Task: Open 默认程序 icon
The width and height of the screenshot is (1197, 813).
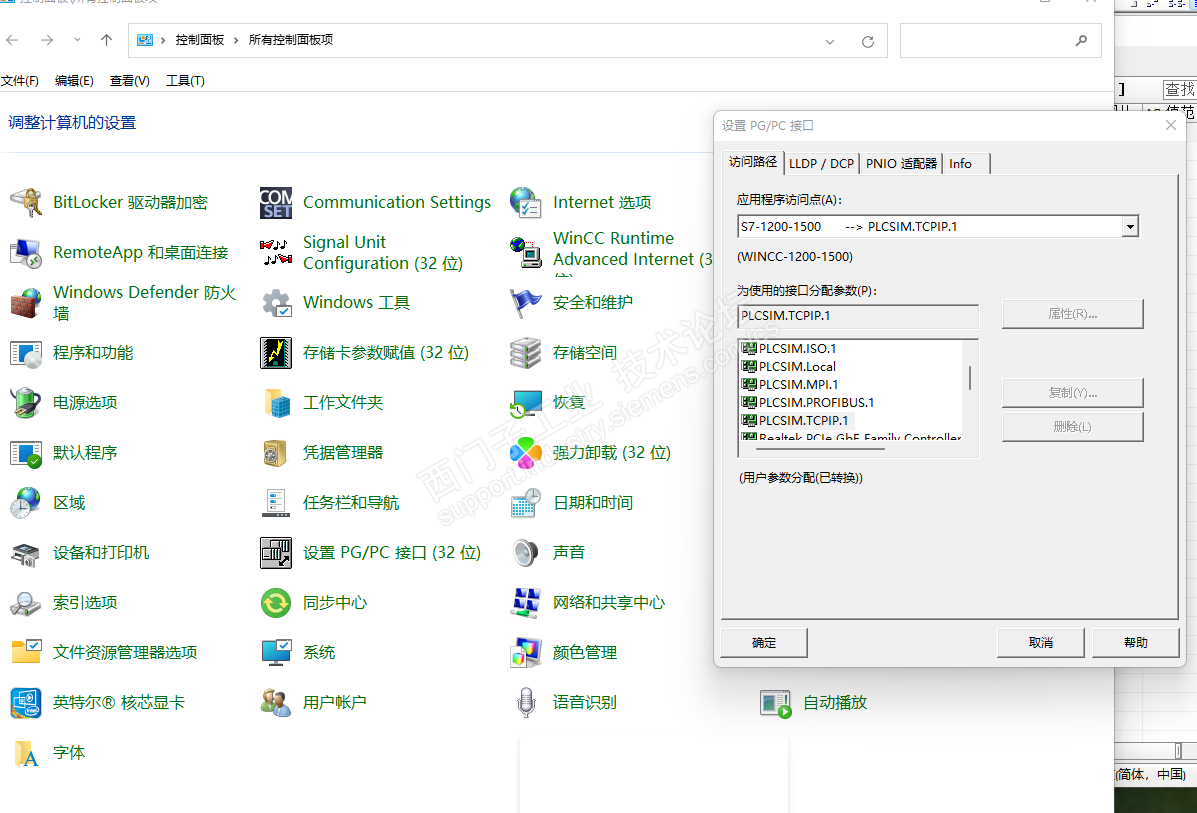Action: [x=26, y=453]
